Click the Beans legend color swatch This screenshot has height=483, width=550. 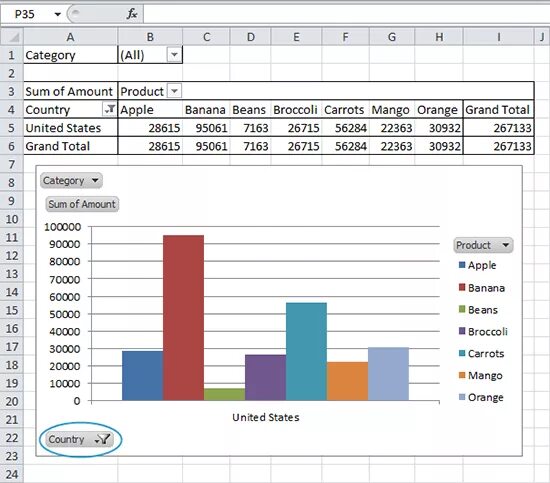[462, 309]
